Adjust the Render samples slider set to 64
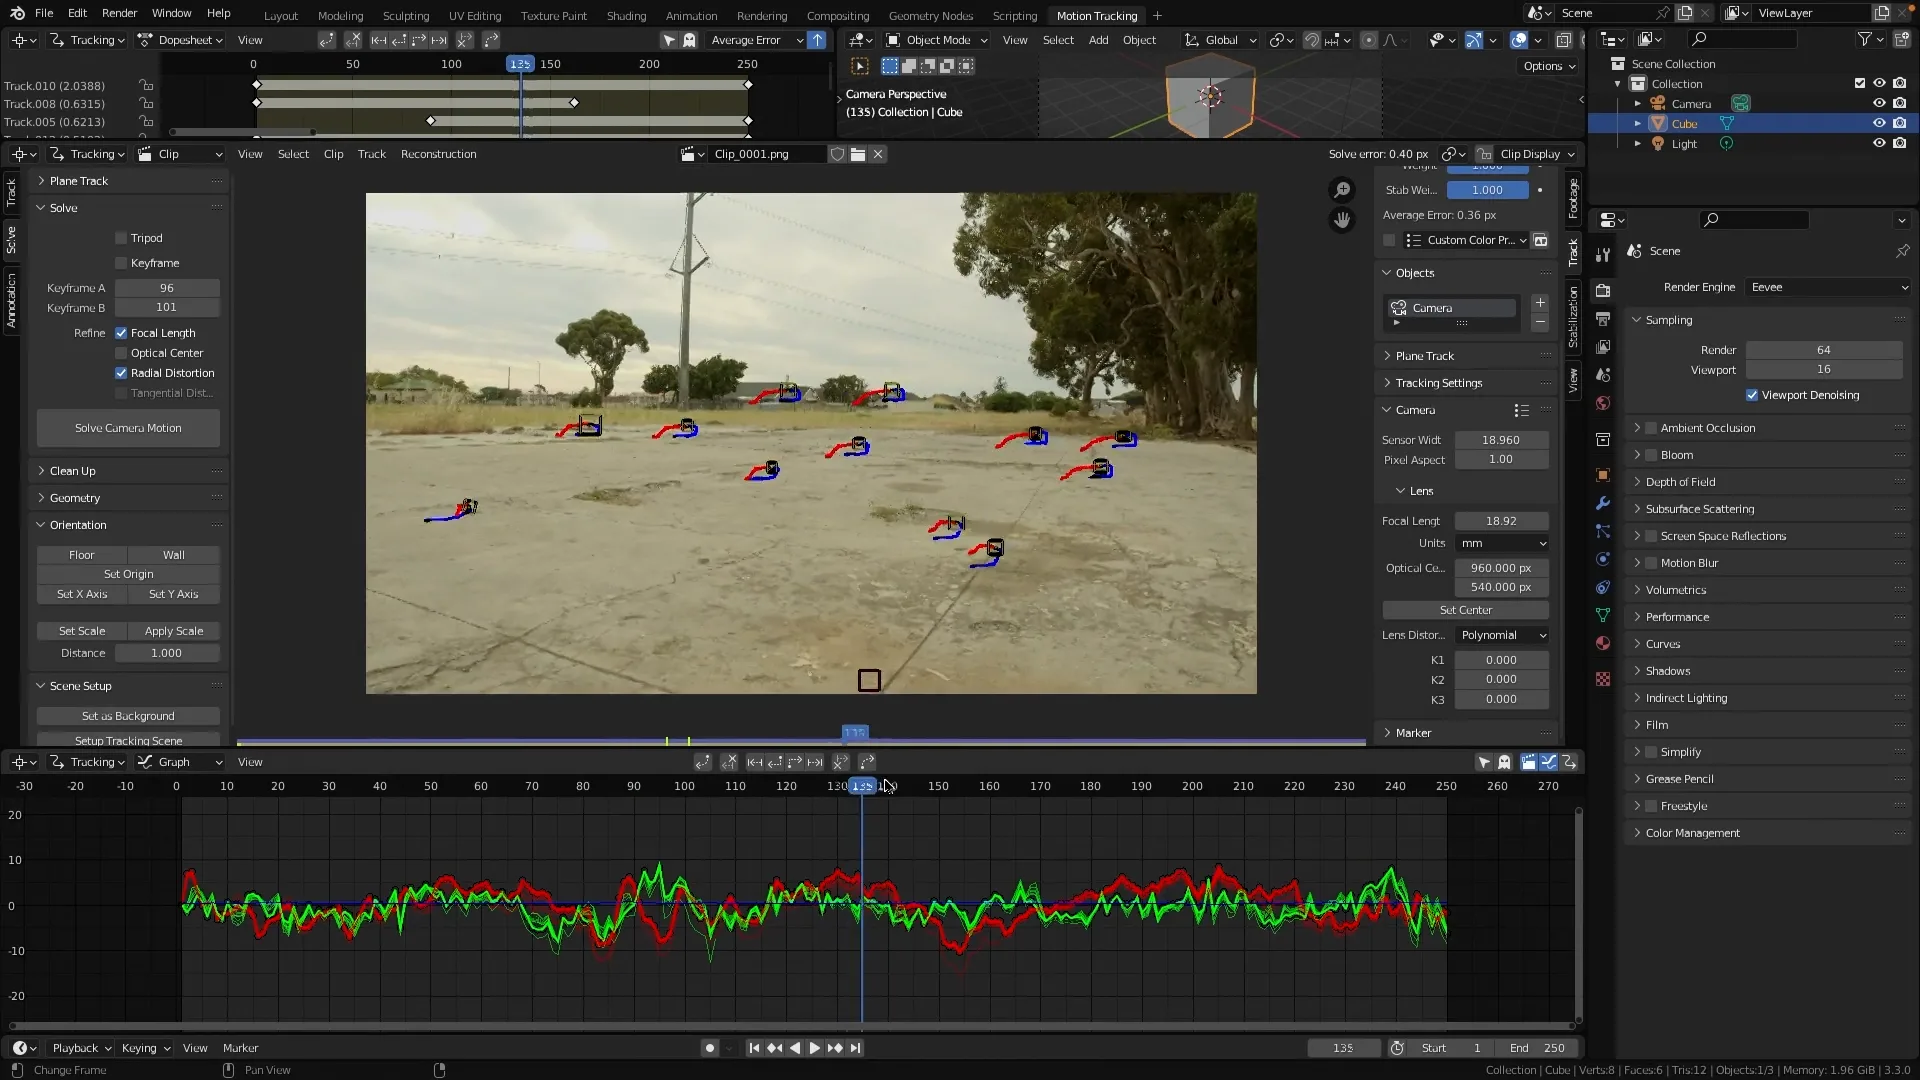 tap(1823, 349)
